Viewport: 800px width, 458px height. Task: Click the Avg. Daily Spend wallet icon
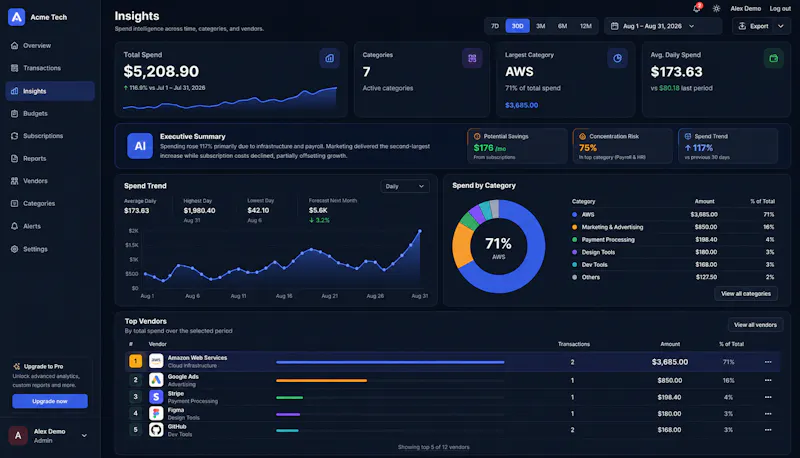click(773, 58)
